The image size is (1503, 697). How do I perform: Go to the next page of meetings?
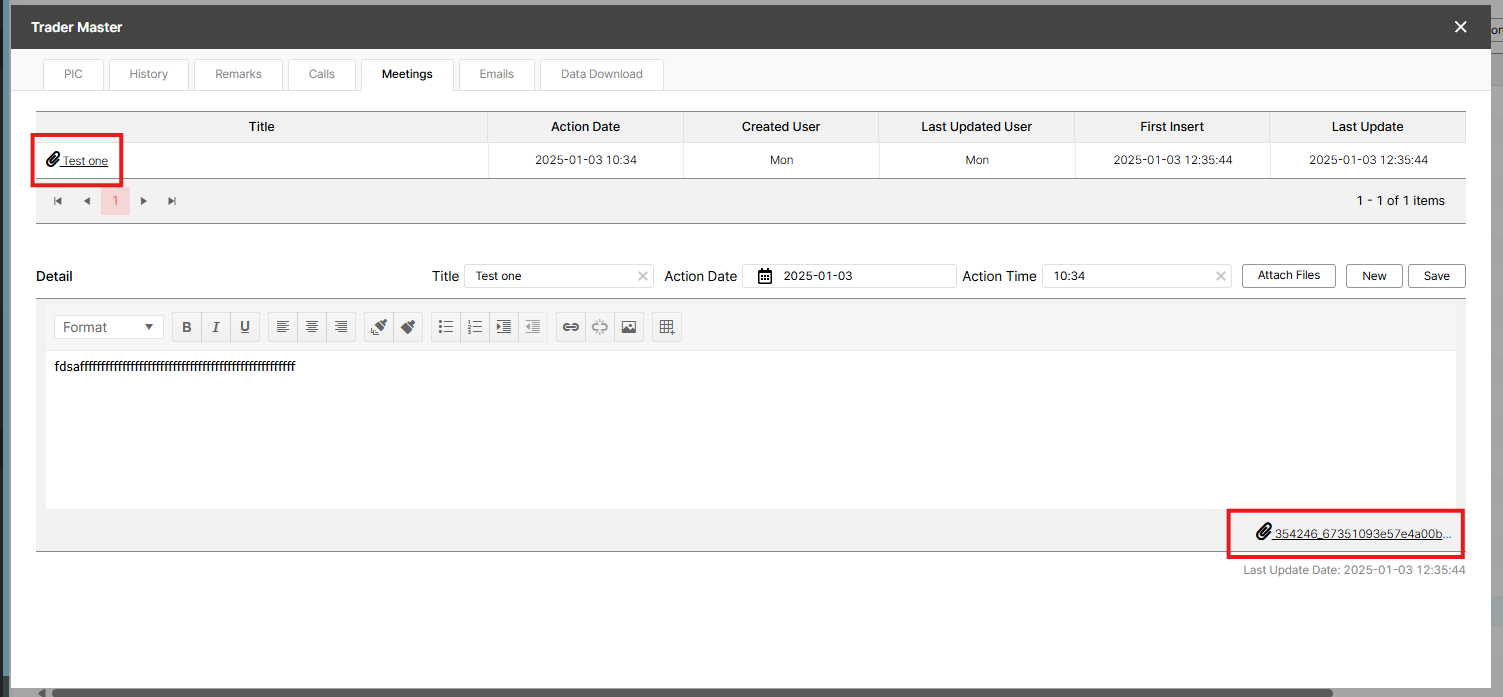pos(144,201)
